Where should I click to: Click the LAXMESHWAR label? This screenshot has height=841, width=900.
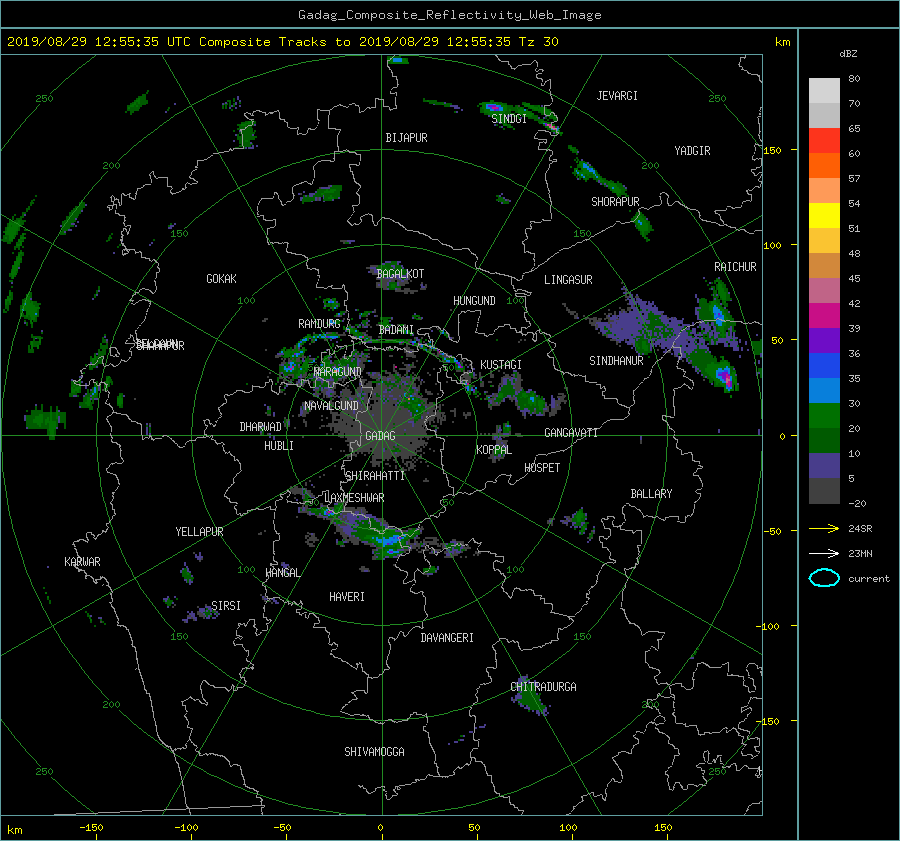pos(354,498)
